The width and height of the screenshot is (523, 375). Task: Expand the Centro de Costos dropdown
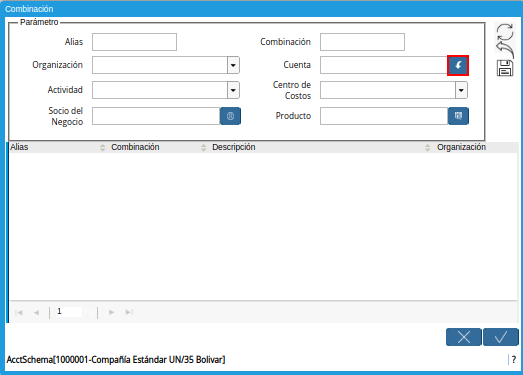click(461, 90)
